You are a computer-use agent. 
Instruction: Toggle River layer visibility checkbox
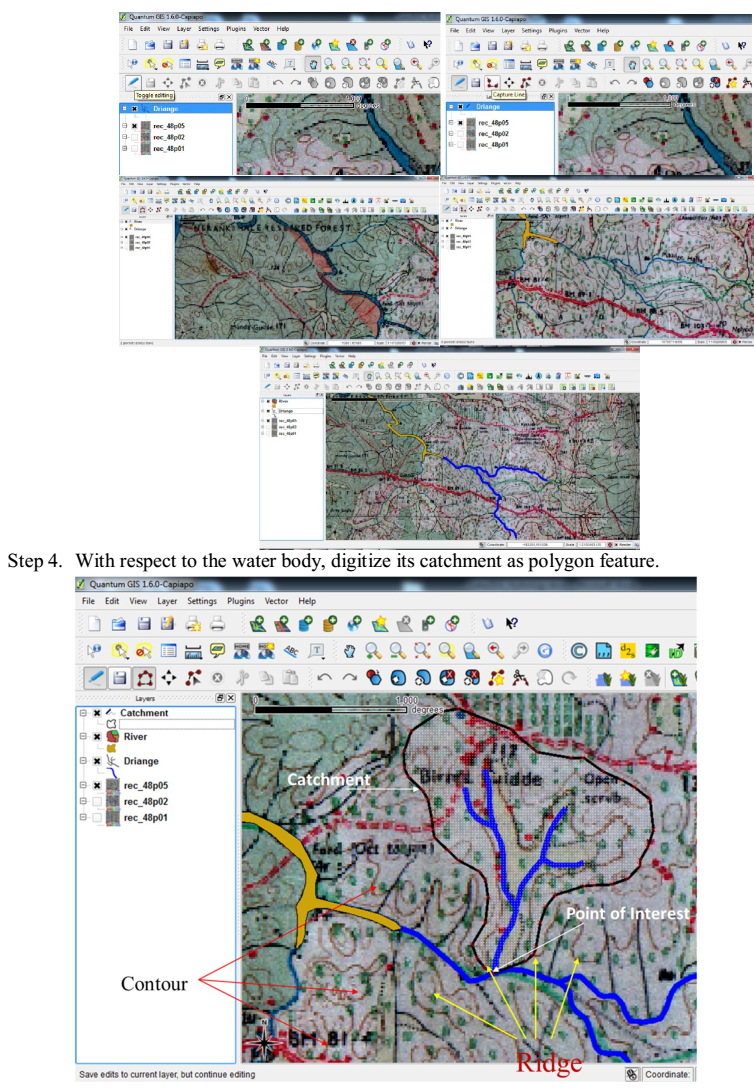[97, 737]
